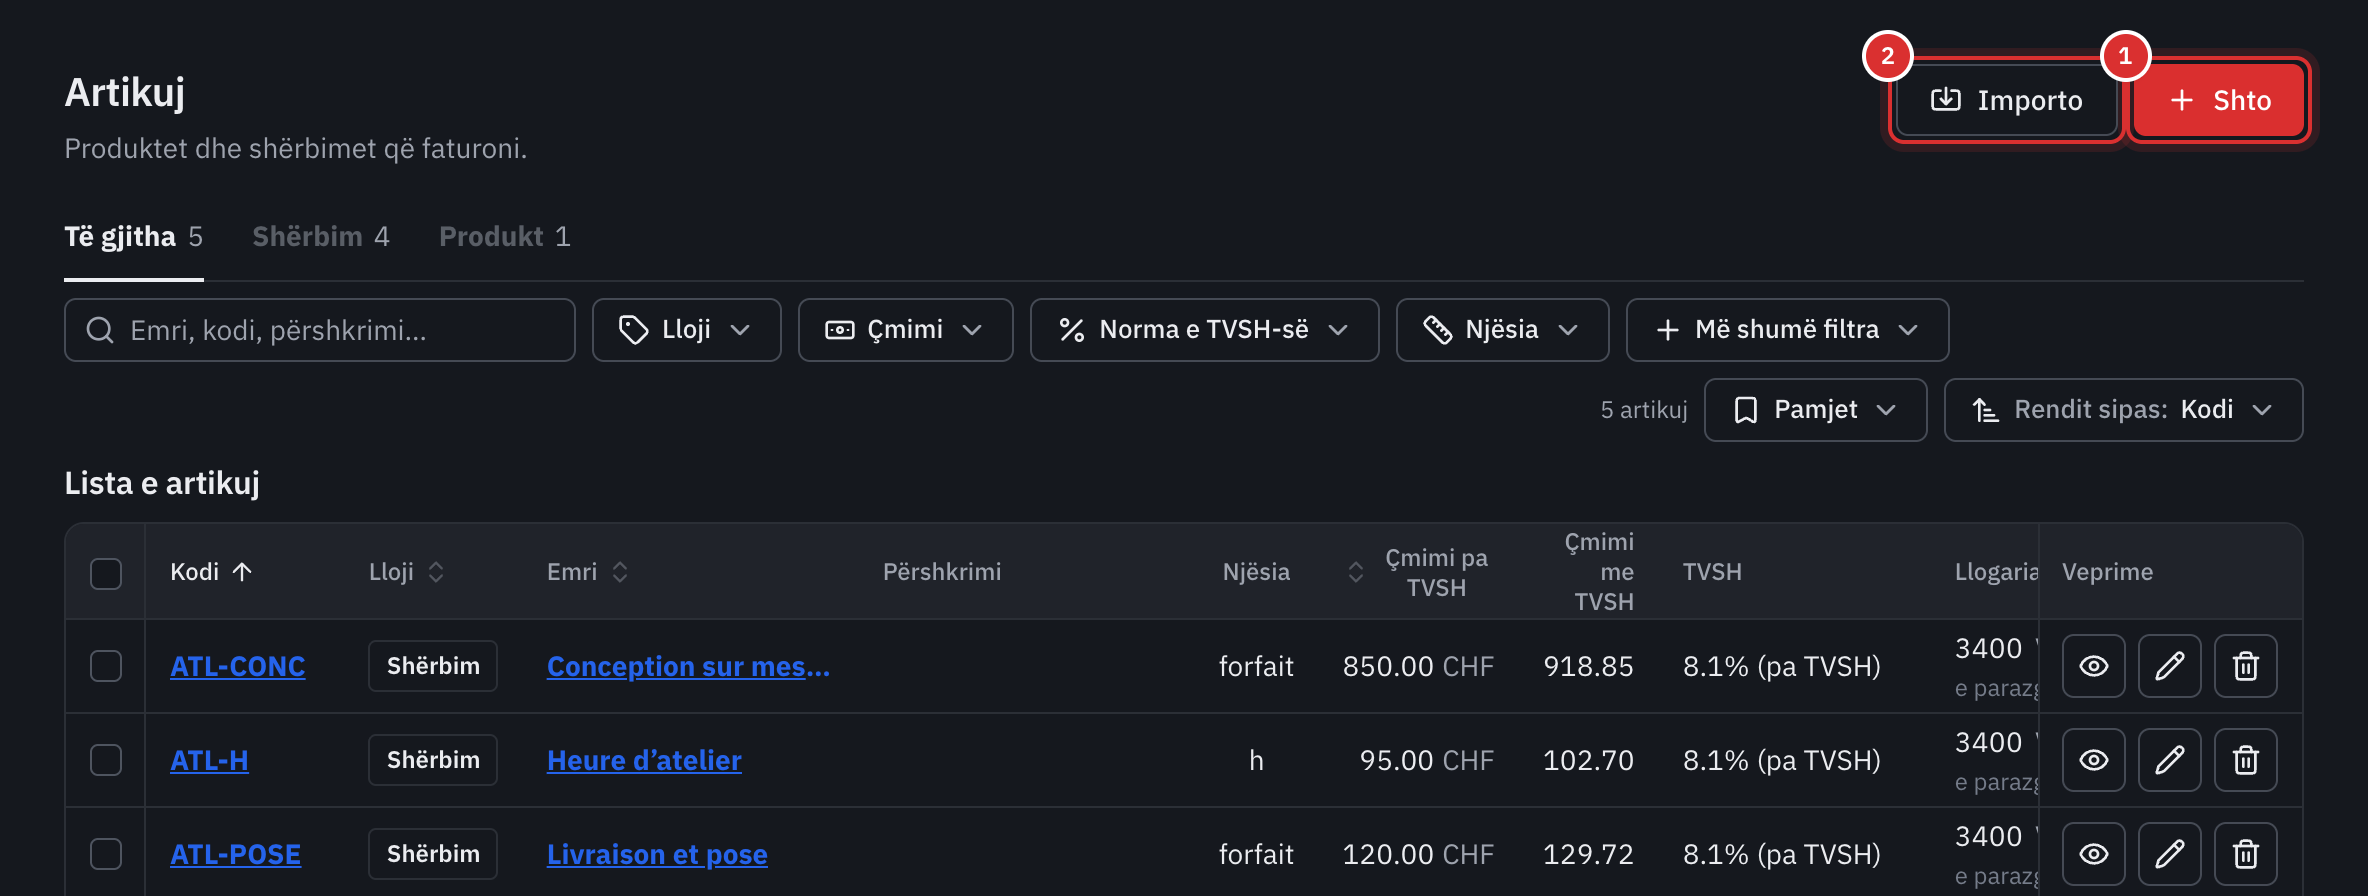Open the Pamjet views dropdown
2368x896 pixels.
coord(1815,410)
